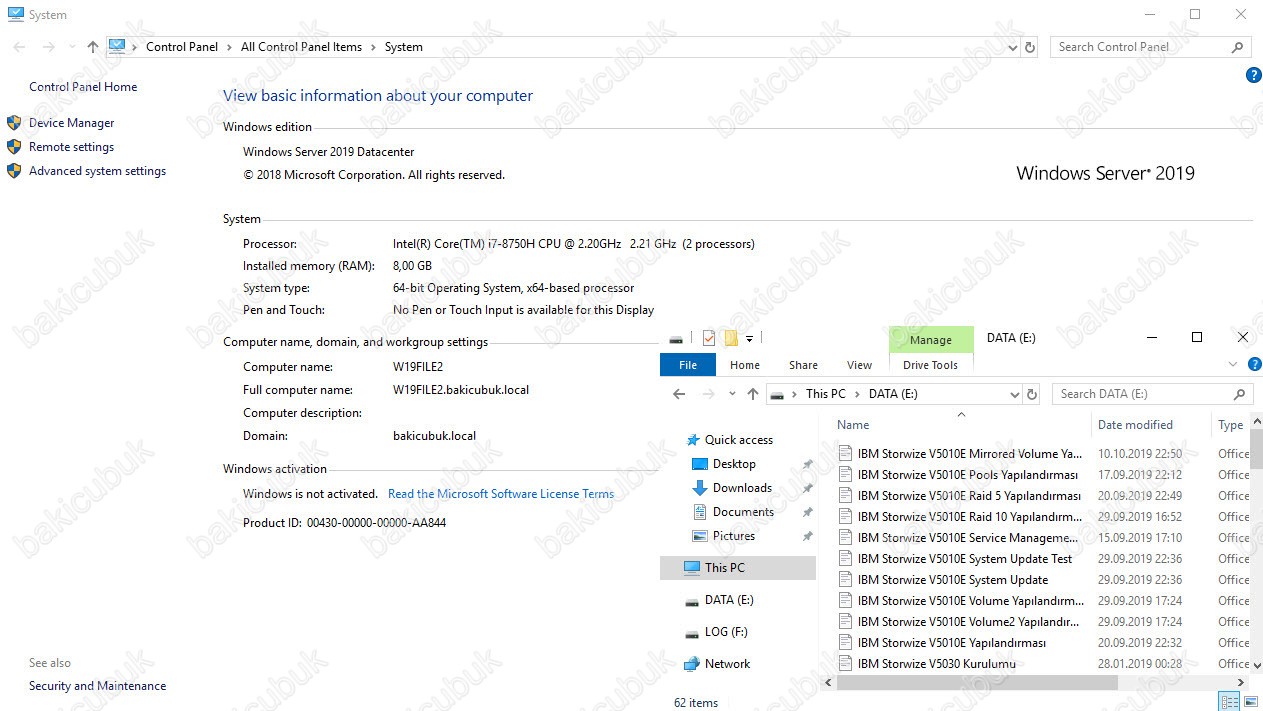Click Read the Microsoft Software License Terms
Viewport: 1263px width, 711px height.
tap(500, 494)
